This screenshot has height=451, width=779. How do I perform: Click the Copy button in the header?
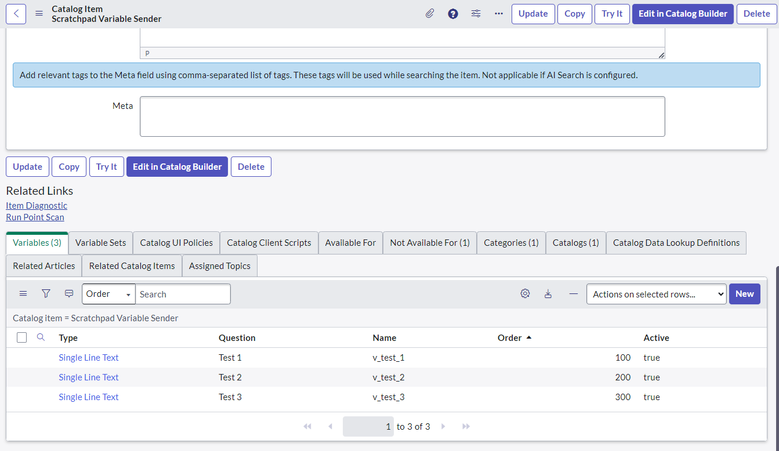coord(574,13)
